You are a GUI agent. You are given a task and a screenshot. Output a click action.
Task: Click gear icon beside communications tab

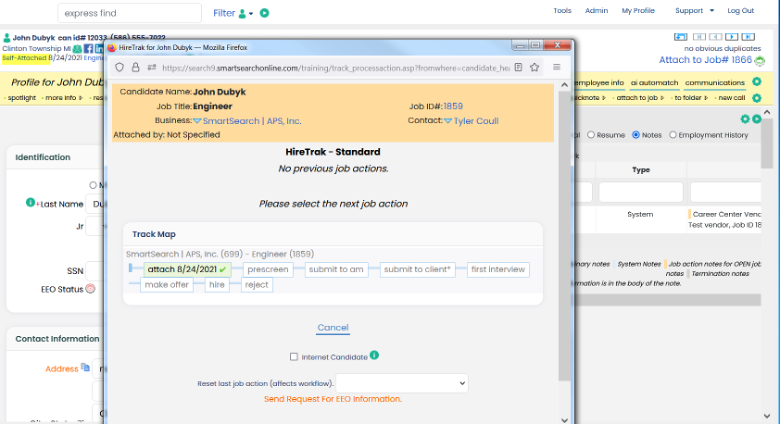pyautogui.click(x=757, y=82)
